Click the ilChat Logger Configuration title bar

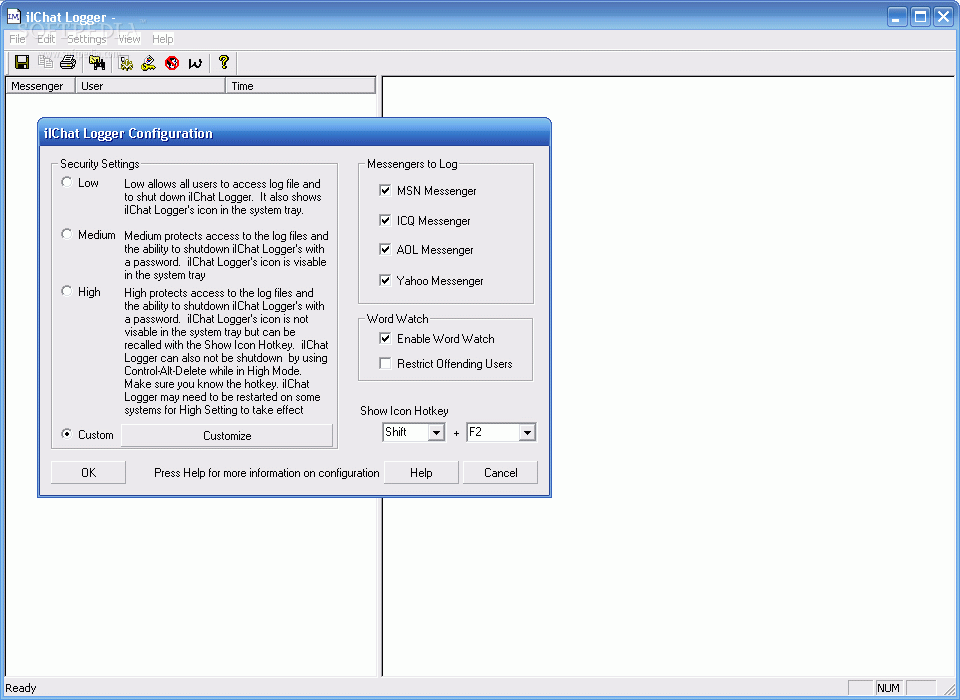tap(294, 134)
